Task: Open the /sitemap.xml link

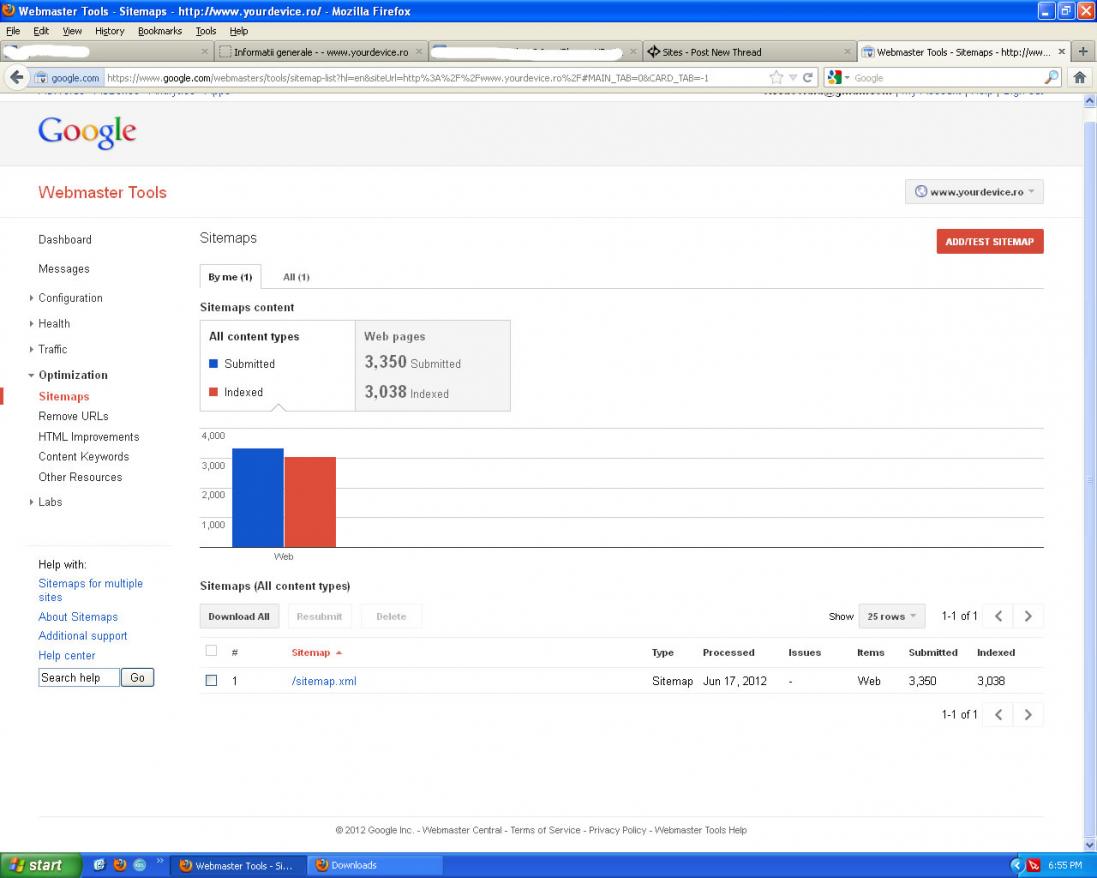Action: [x=324, y=681]
